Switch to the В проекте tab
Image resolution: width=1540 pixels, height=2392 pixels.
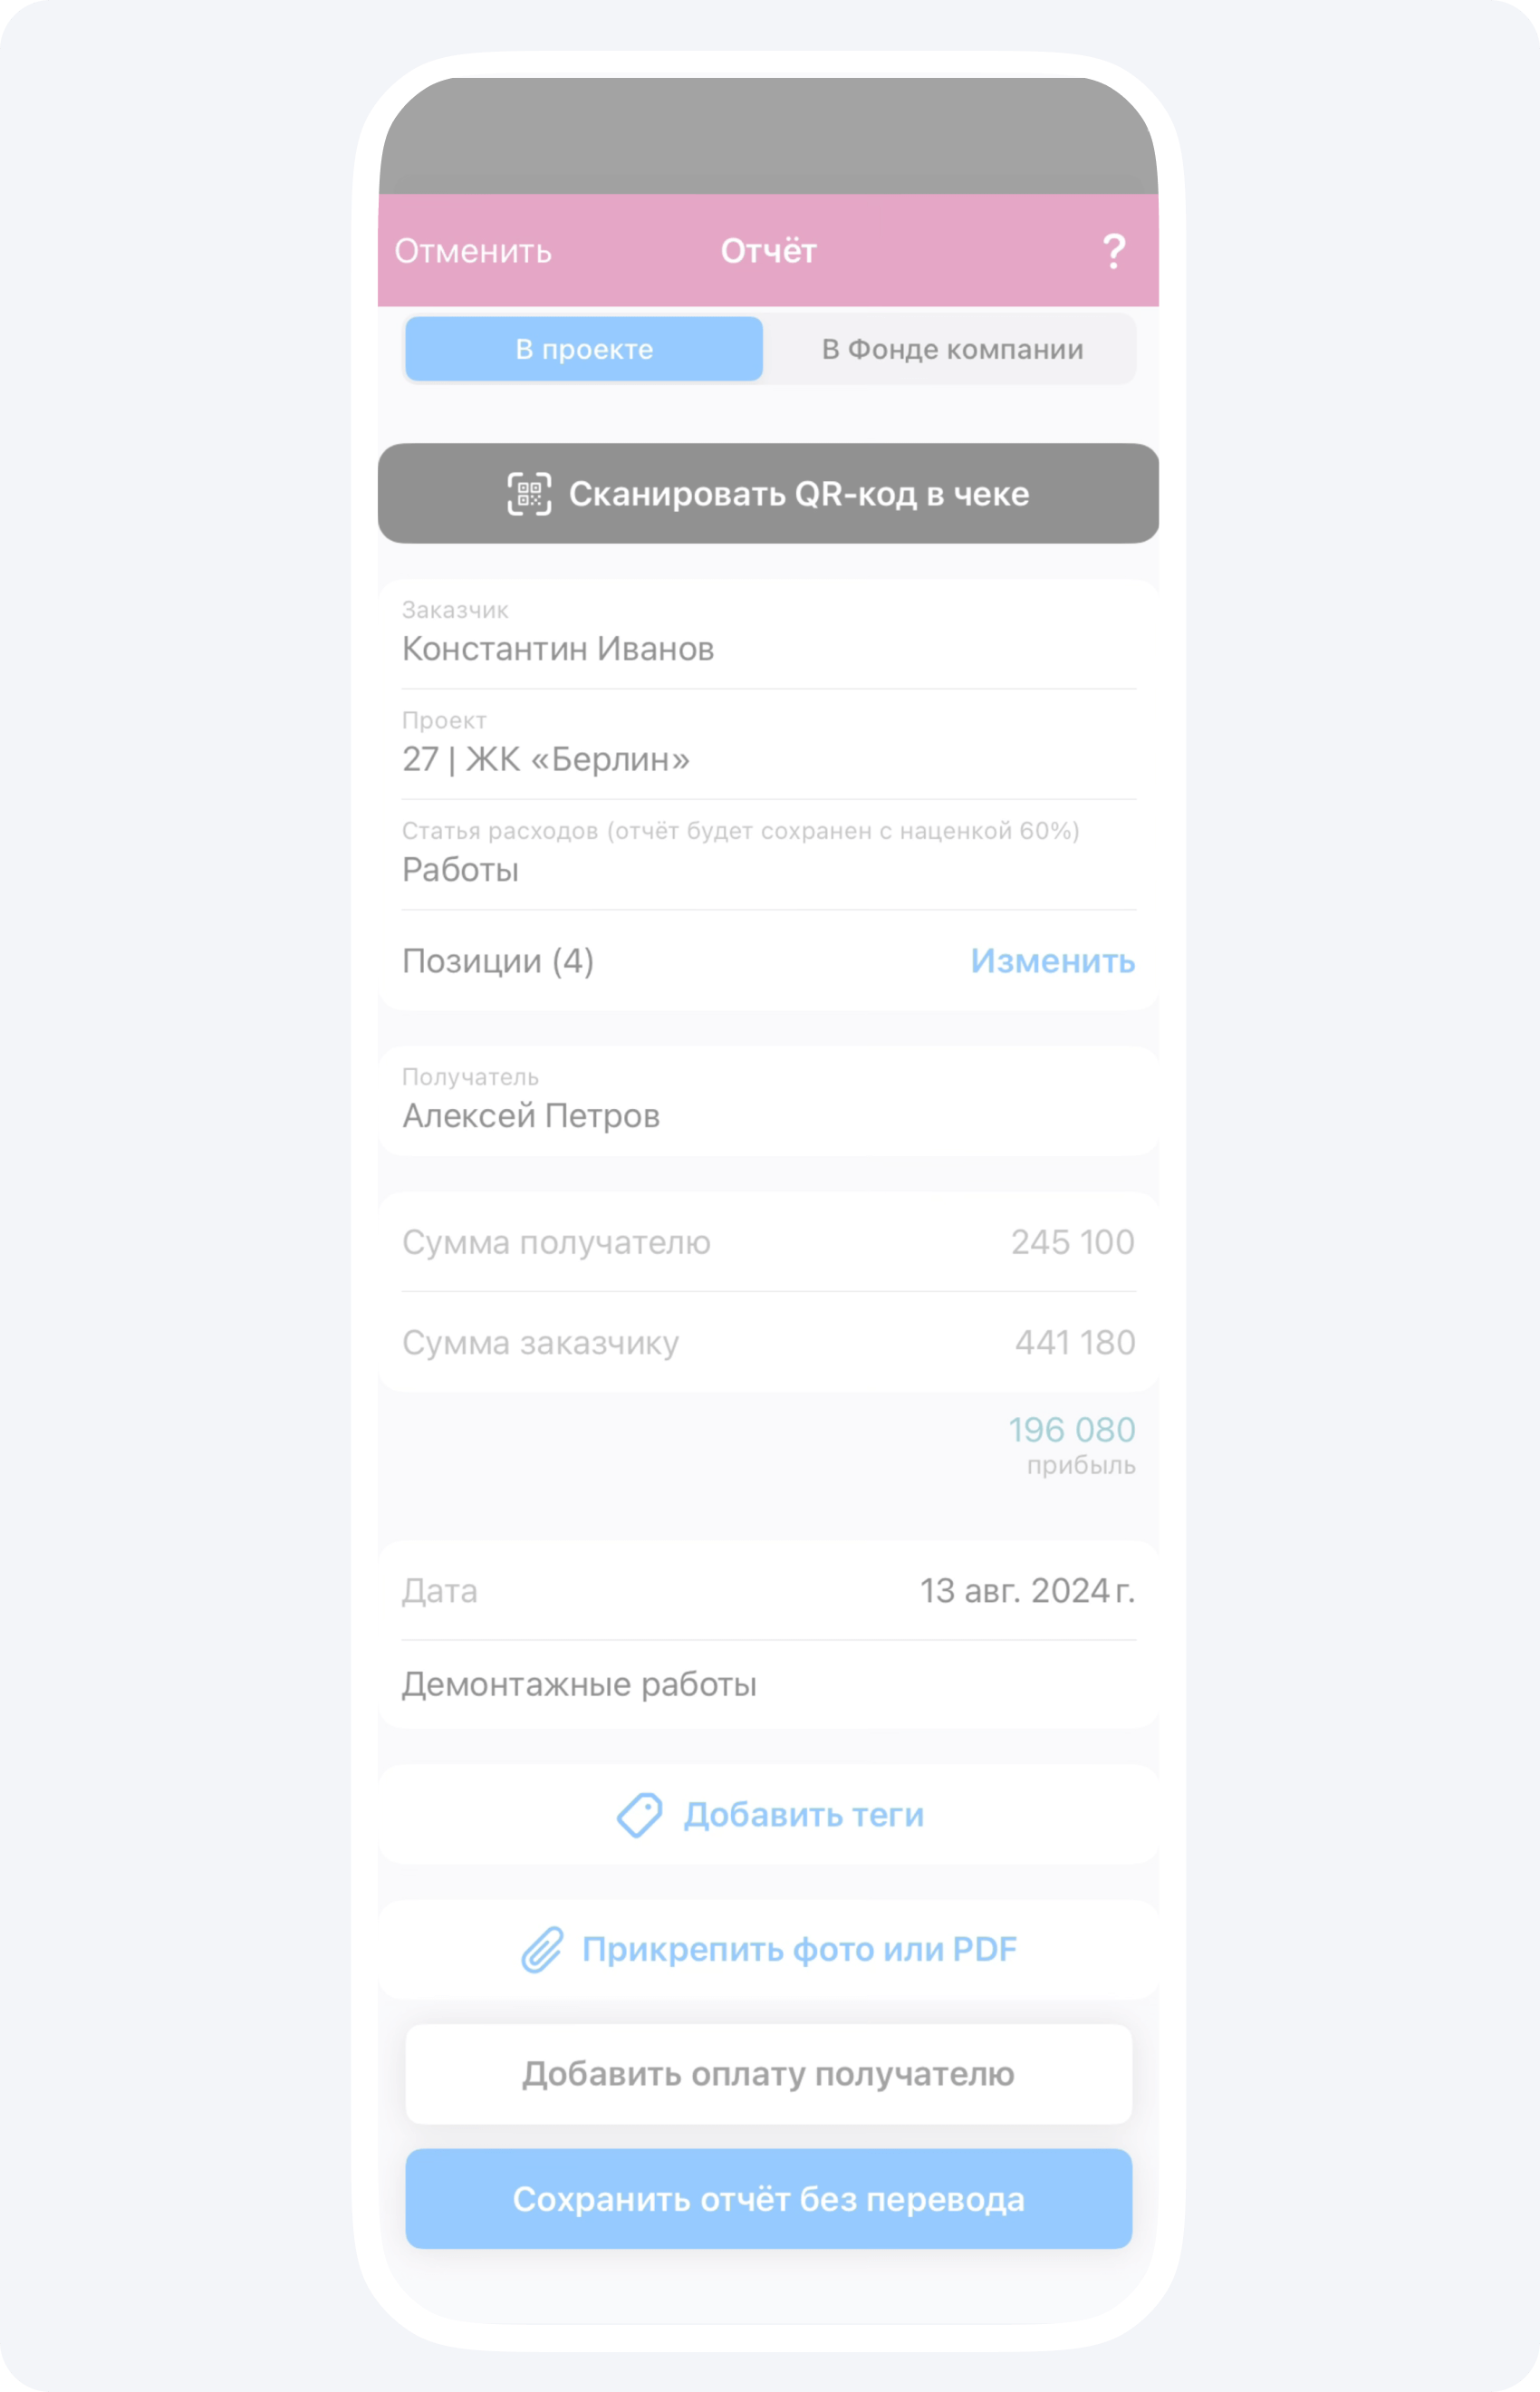coord(584,349)
